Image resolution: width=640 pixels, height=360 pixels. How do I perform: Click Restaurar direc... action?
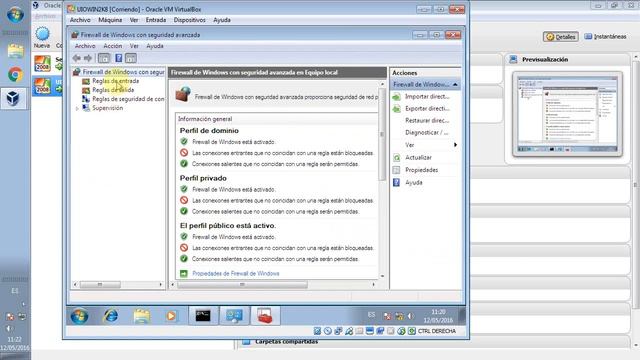click(x=427, y=120)
